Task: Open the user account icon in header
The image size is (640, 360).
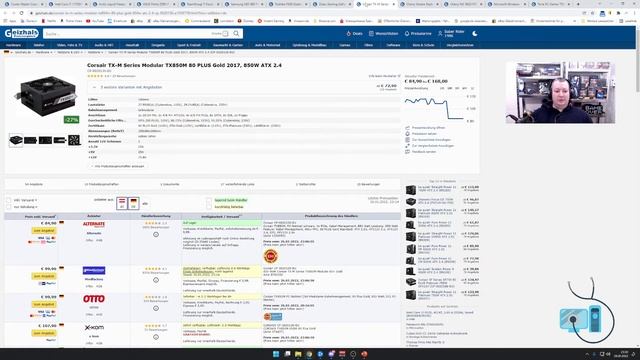Action: (440, 33)
